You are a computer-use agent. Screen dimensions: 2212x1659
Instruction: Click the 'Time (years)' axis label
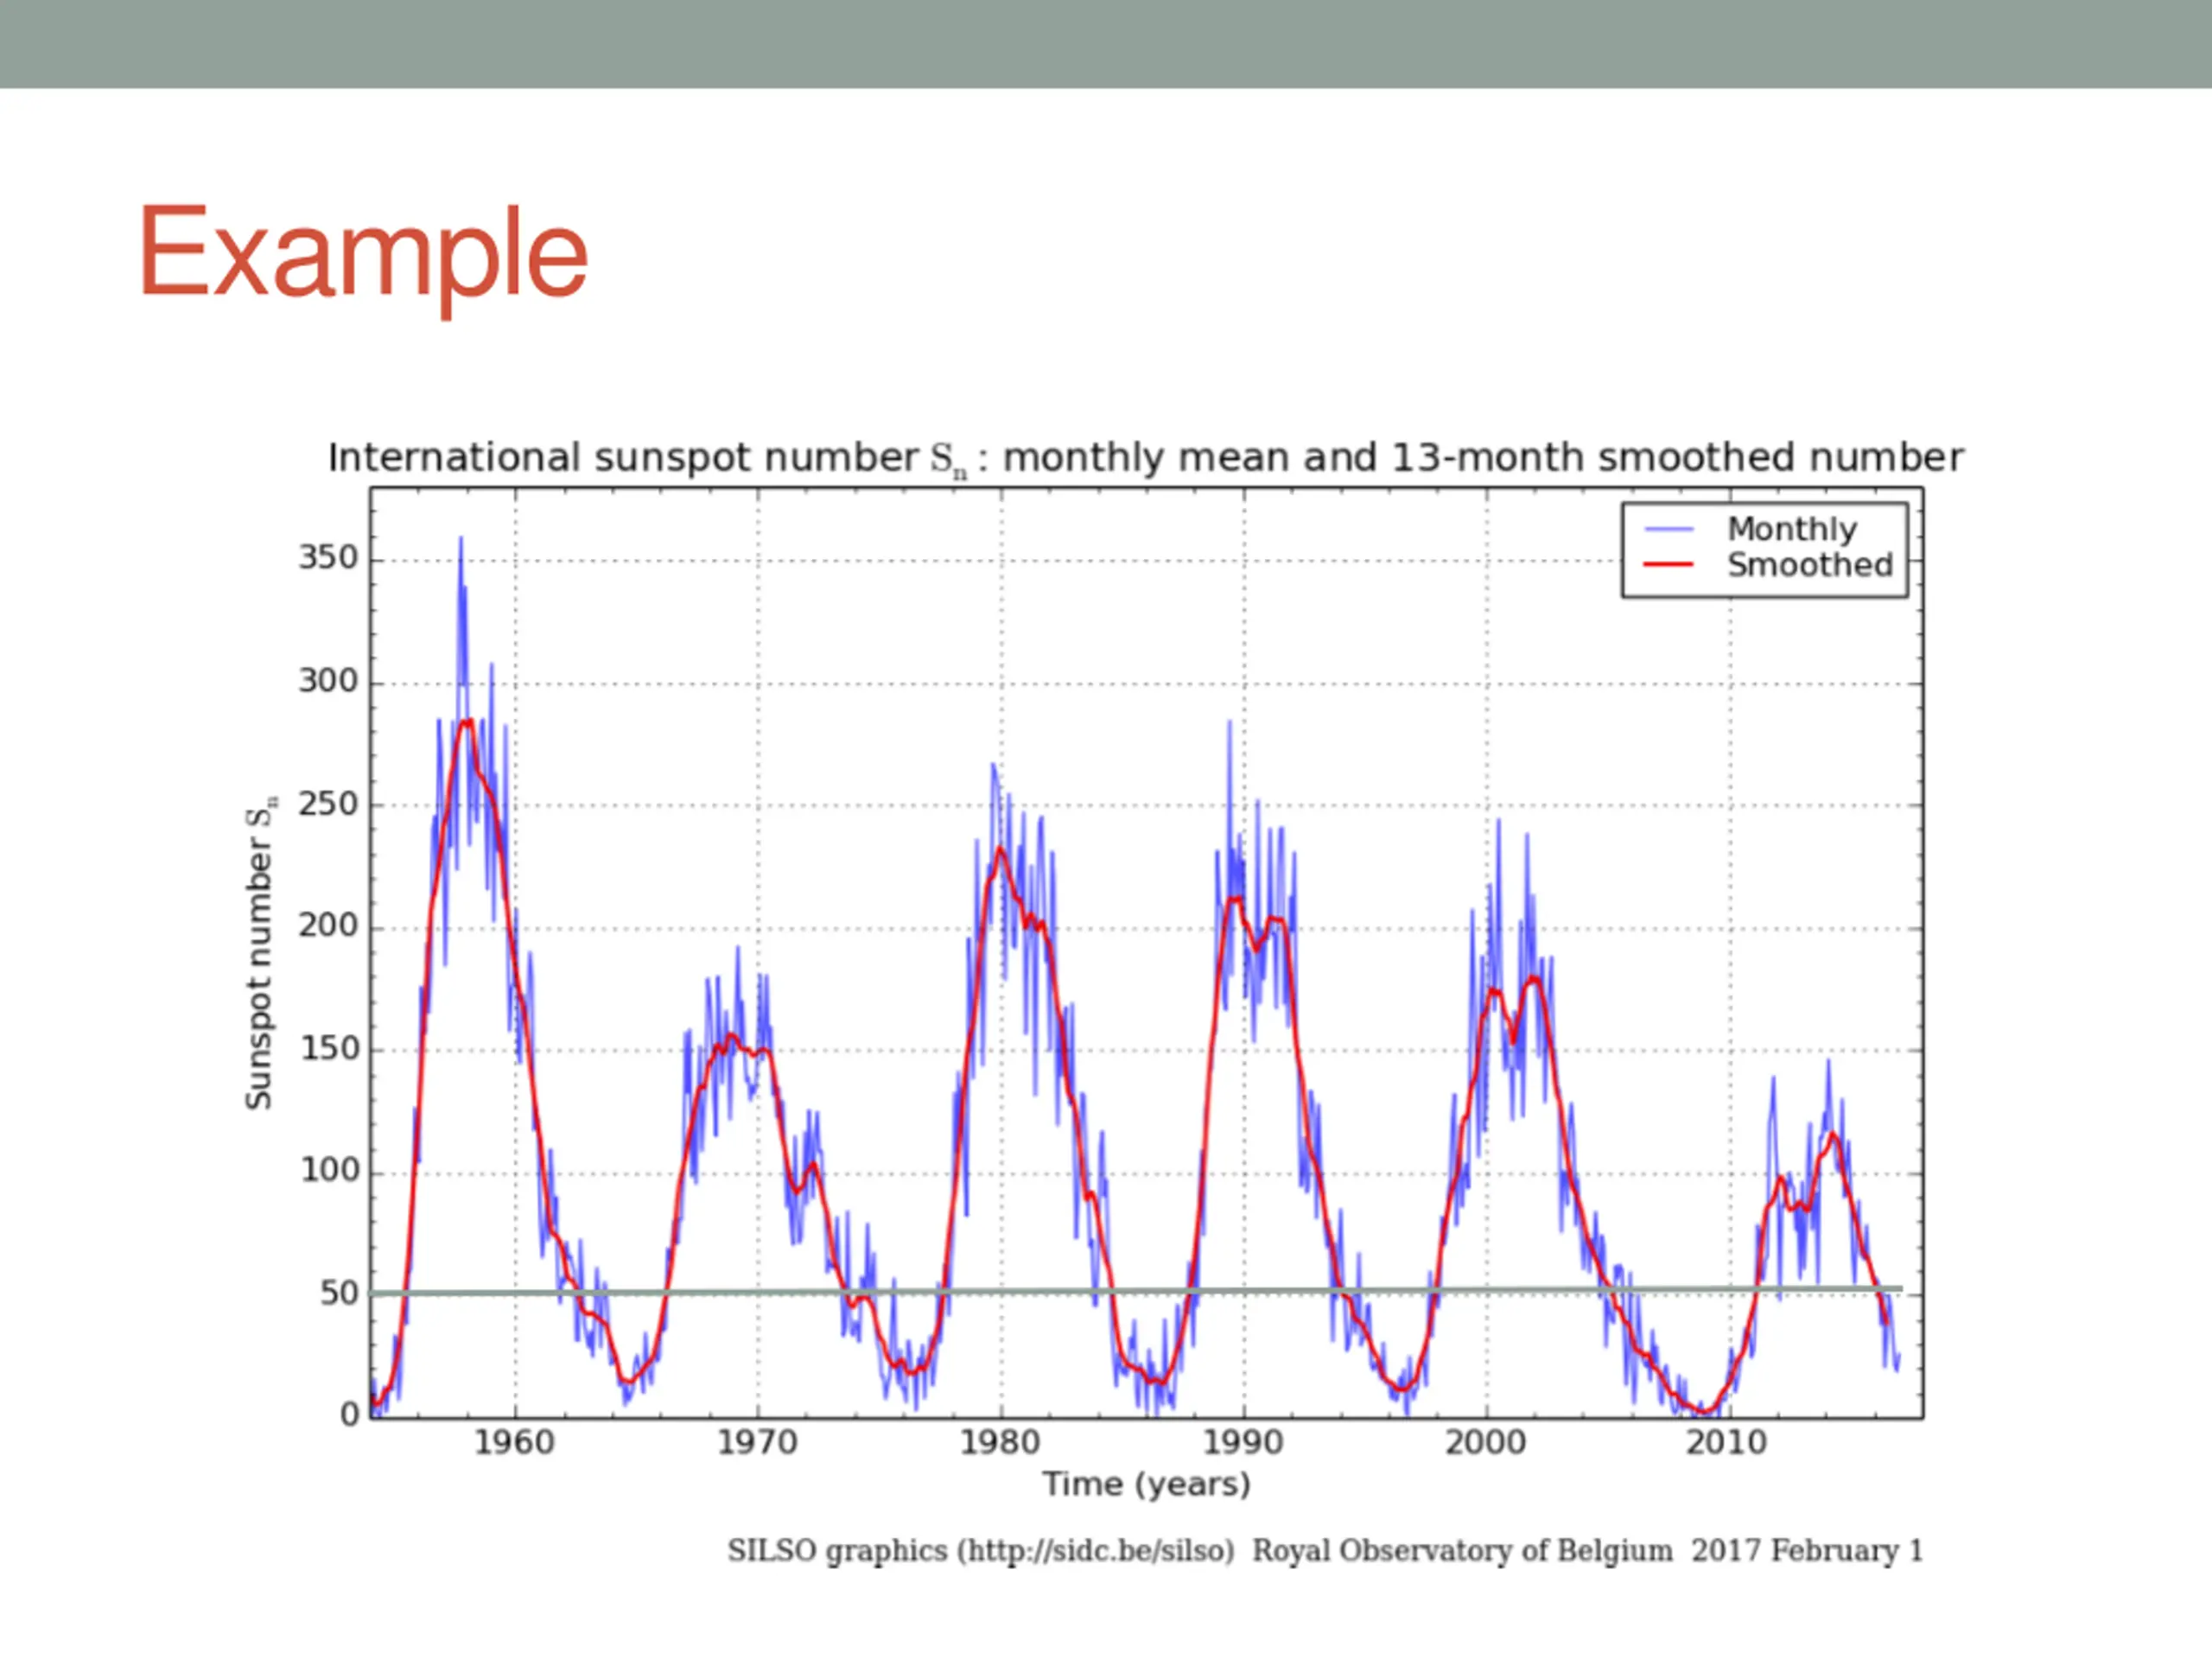[1147, 1485]
